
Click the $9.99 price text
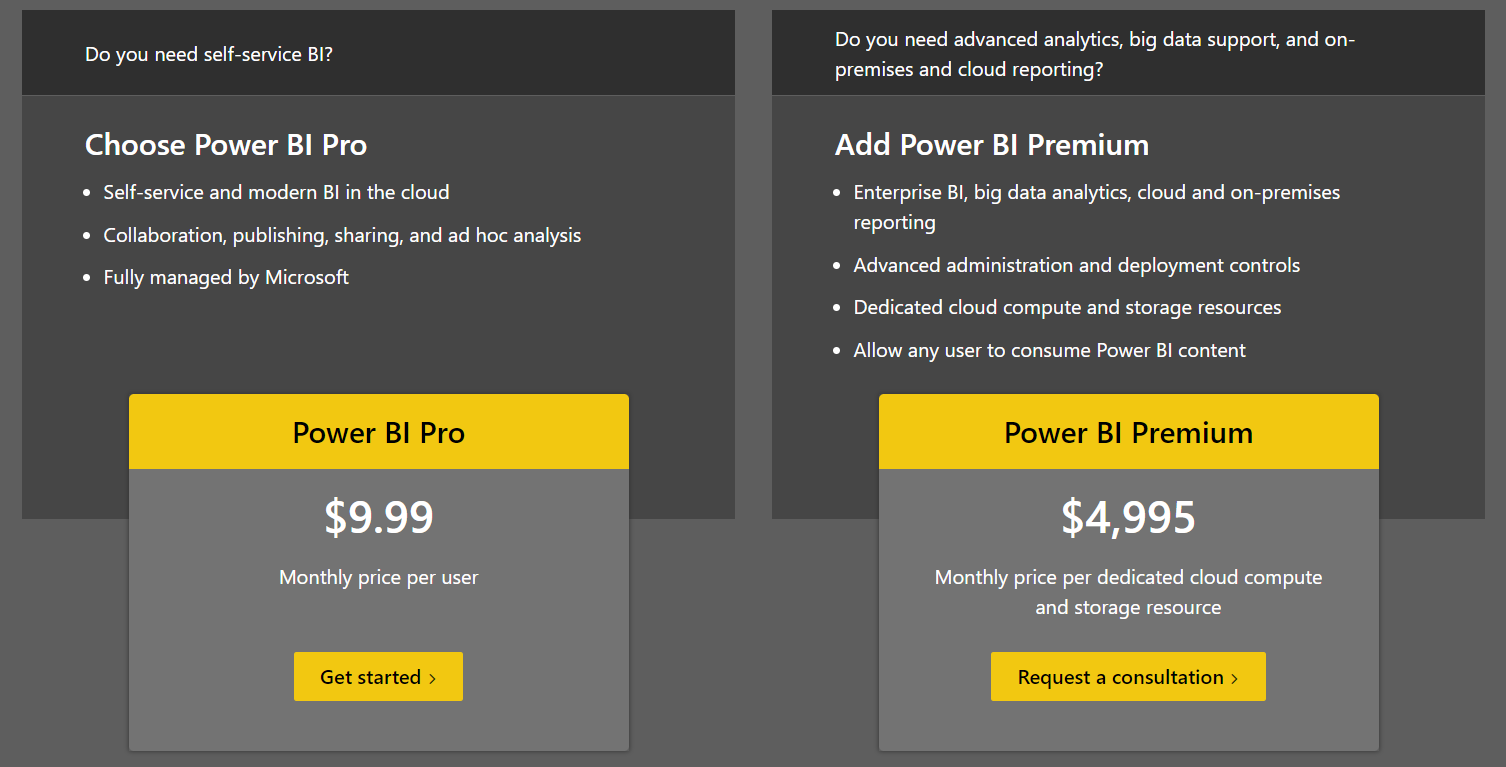[378, 517]
